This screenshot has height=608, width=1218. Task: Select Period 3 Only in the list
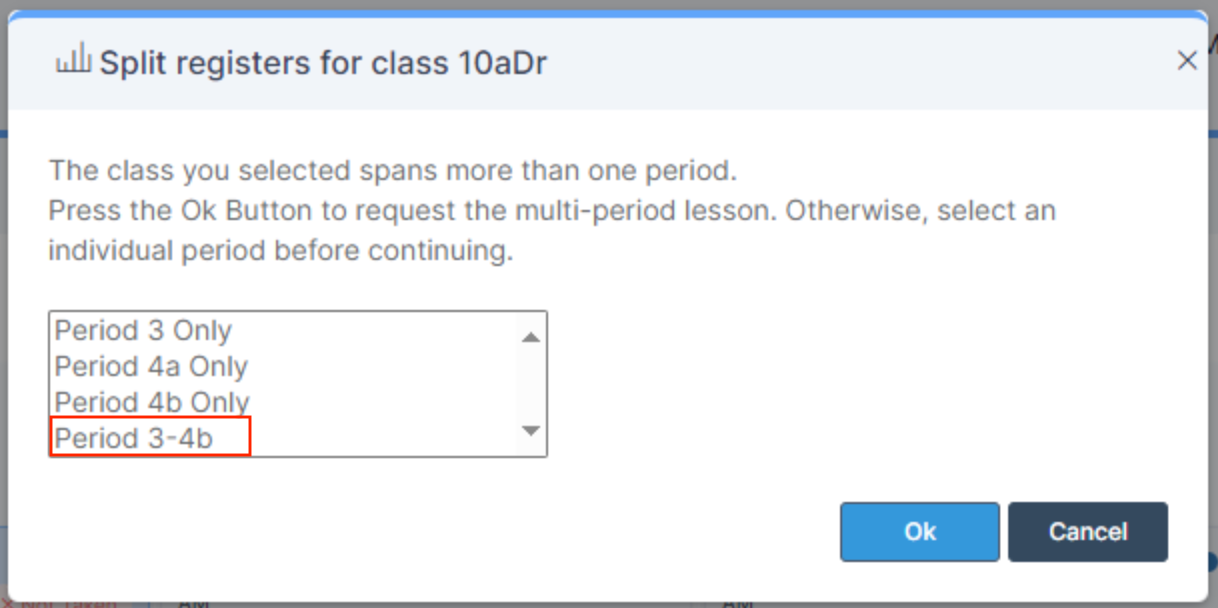coord(143,331)
